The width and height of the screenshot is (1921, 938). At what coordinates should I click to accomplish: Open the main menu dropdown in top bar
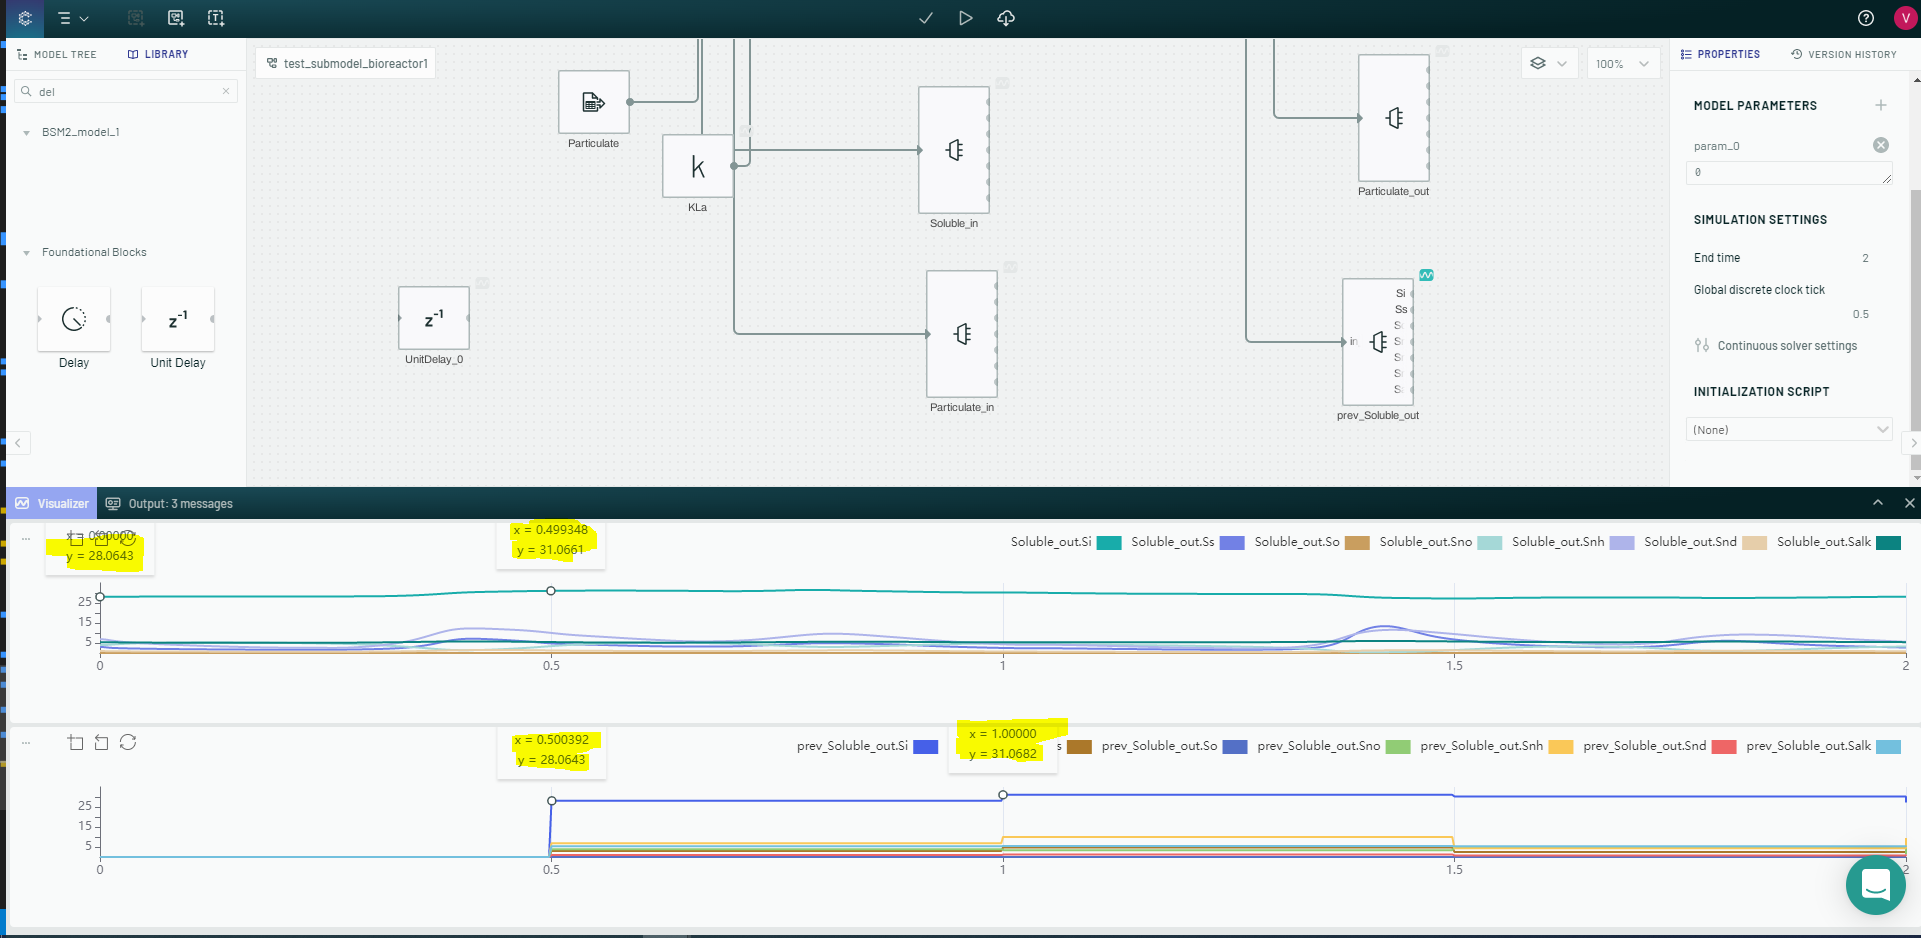tap(73, 18)
